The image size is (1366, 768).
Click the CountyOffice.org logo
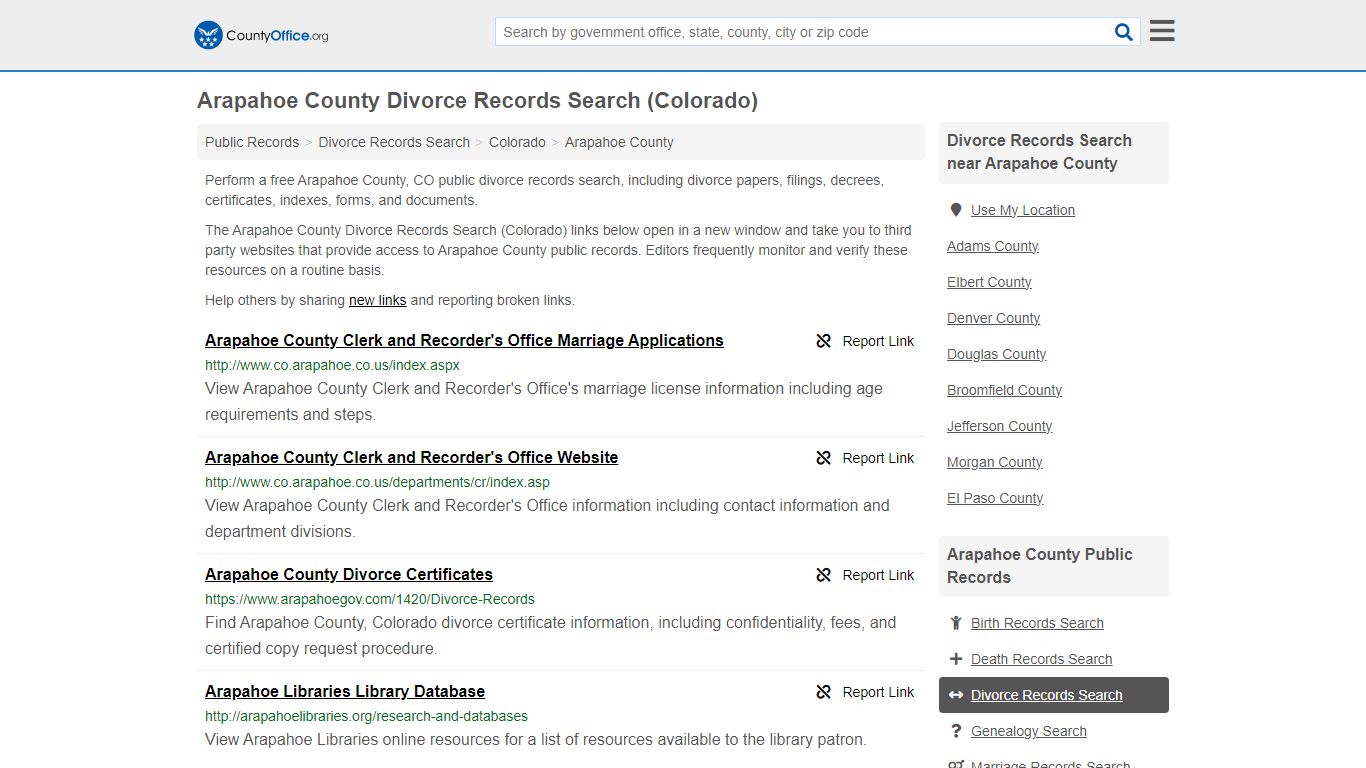pyautogui.click(x=261, y=35)
